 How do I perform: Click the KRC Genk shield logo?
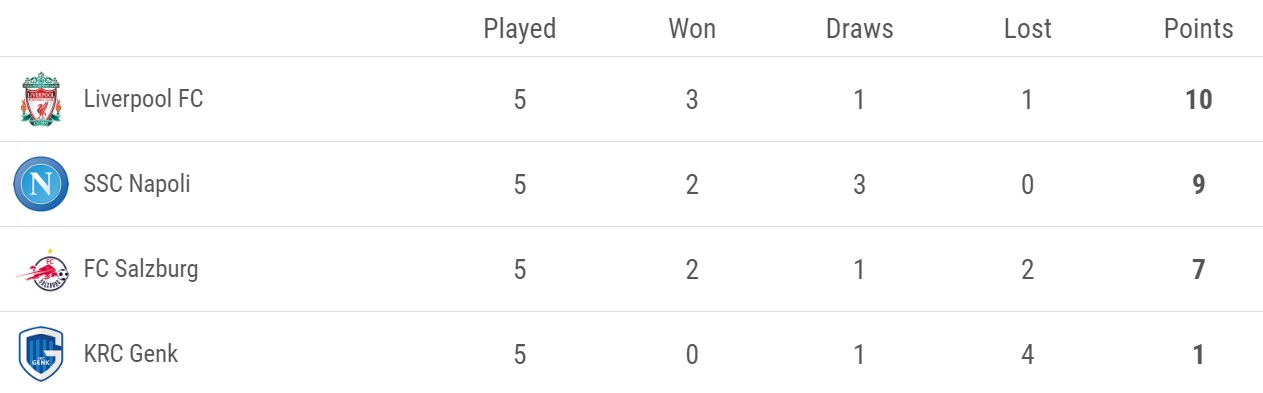(x=41, y=354)
